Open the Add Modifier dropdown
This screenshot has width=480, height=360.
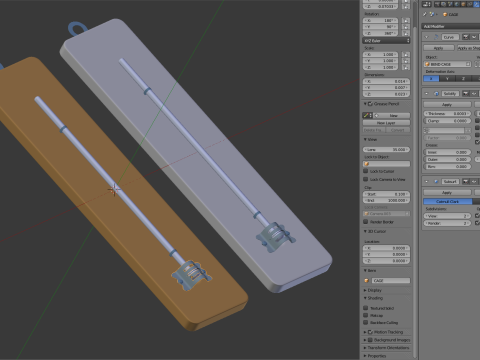tap(451, 26)
